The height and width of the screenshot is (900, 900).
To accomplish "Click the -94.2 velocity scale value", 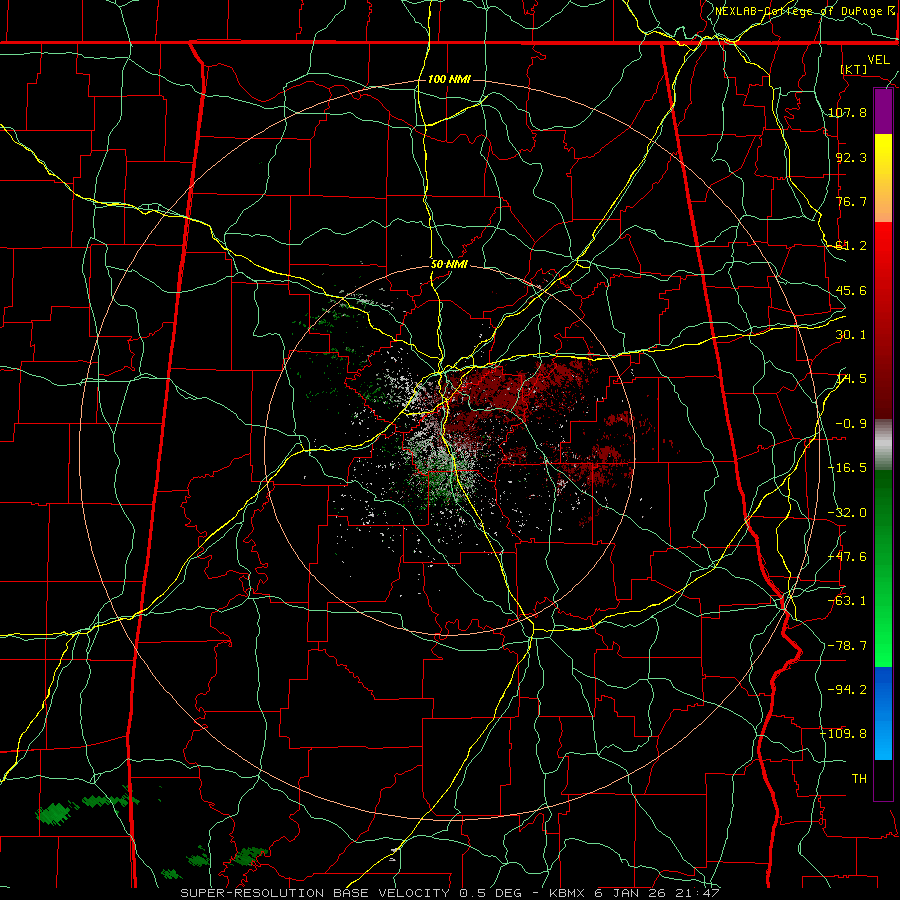I will pyautogui.click(x=847, y=690).
